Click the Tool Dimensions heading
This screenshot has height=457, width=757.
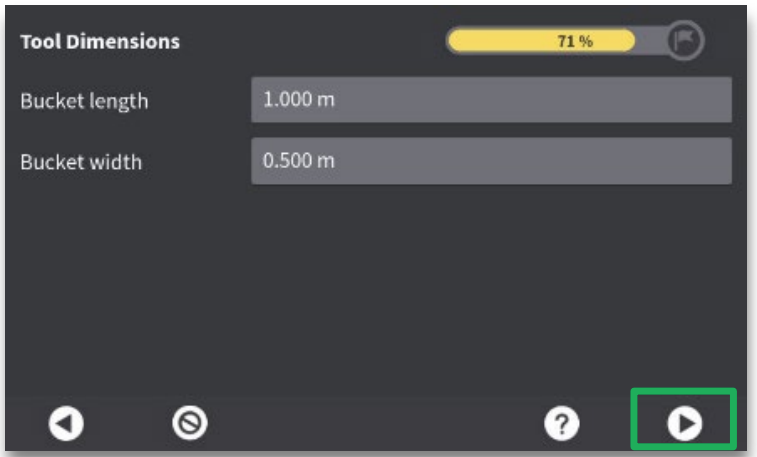point(100,42)
